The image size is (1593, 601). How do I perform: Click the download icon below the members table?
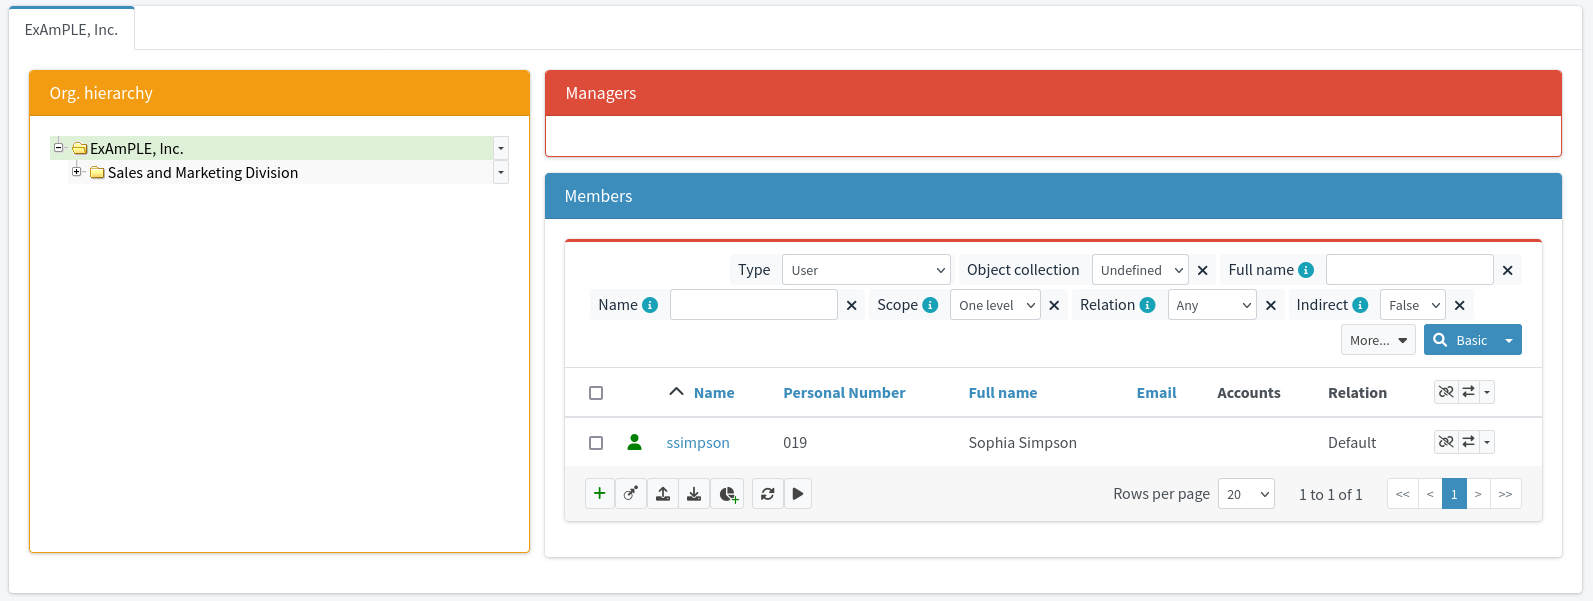click(x=694, y=494)
